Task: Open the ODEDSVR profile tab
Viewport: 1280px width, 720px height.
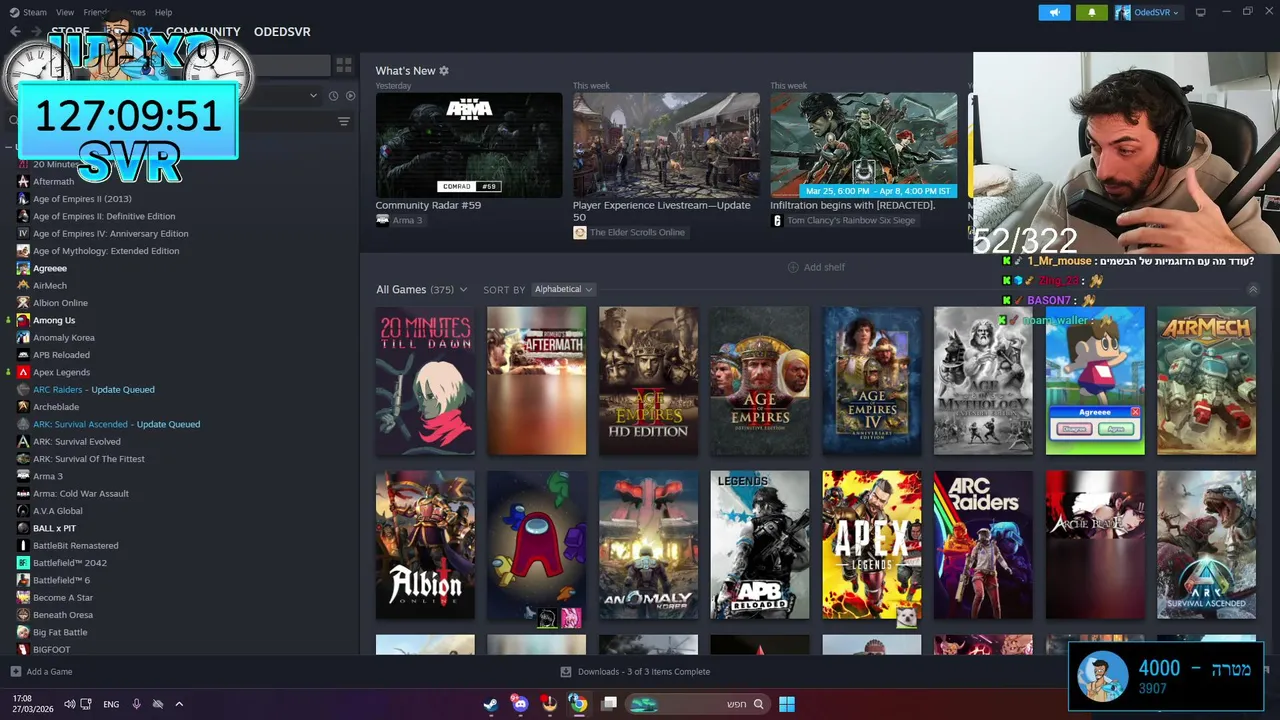Action: point(282,31)
